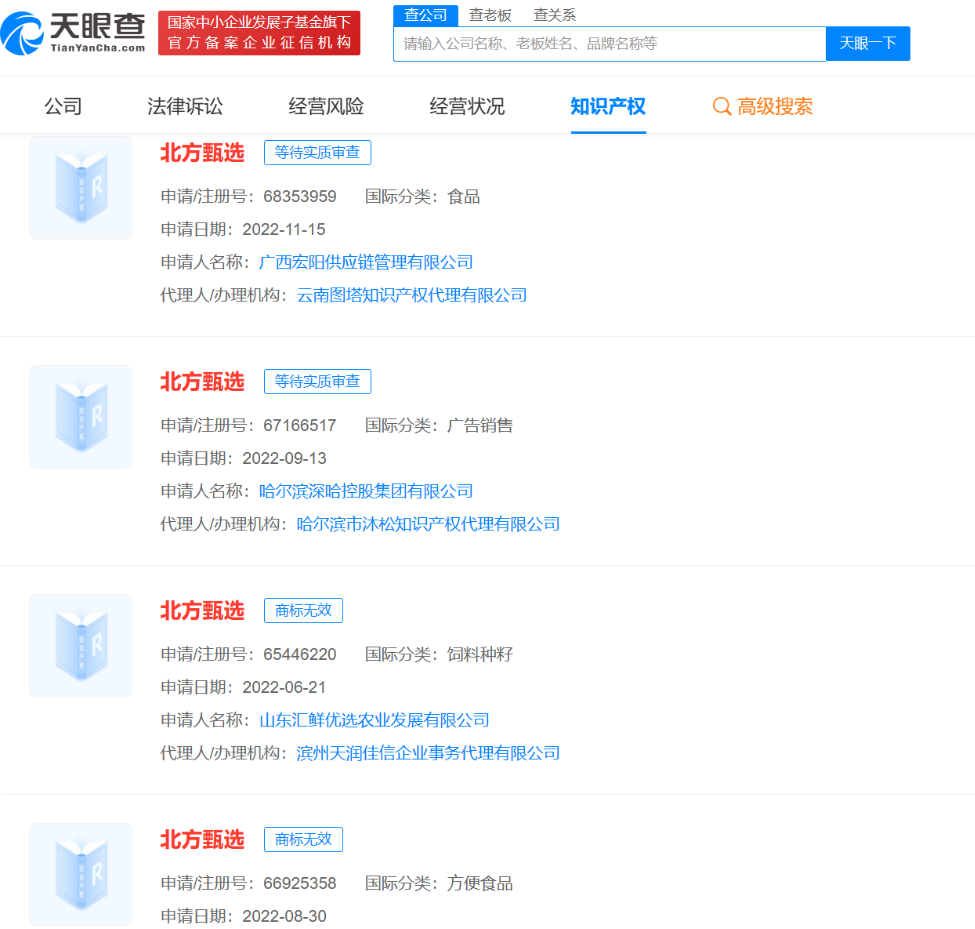The width and height of the screenshot is (975, 929).
Task: Open applicant link 山东汇鲜优选农业发展有限公司
Action: click(374, 720)
